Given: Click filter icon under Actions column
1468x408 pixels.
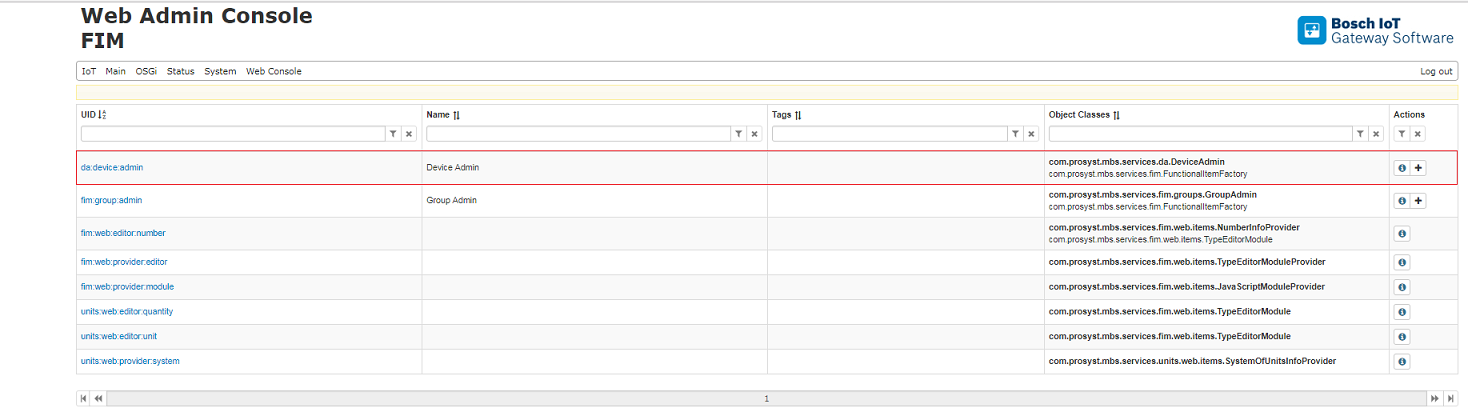Looking at the screenshot, I should point(1401,134).
